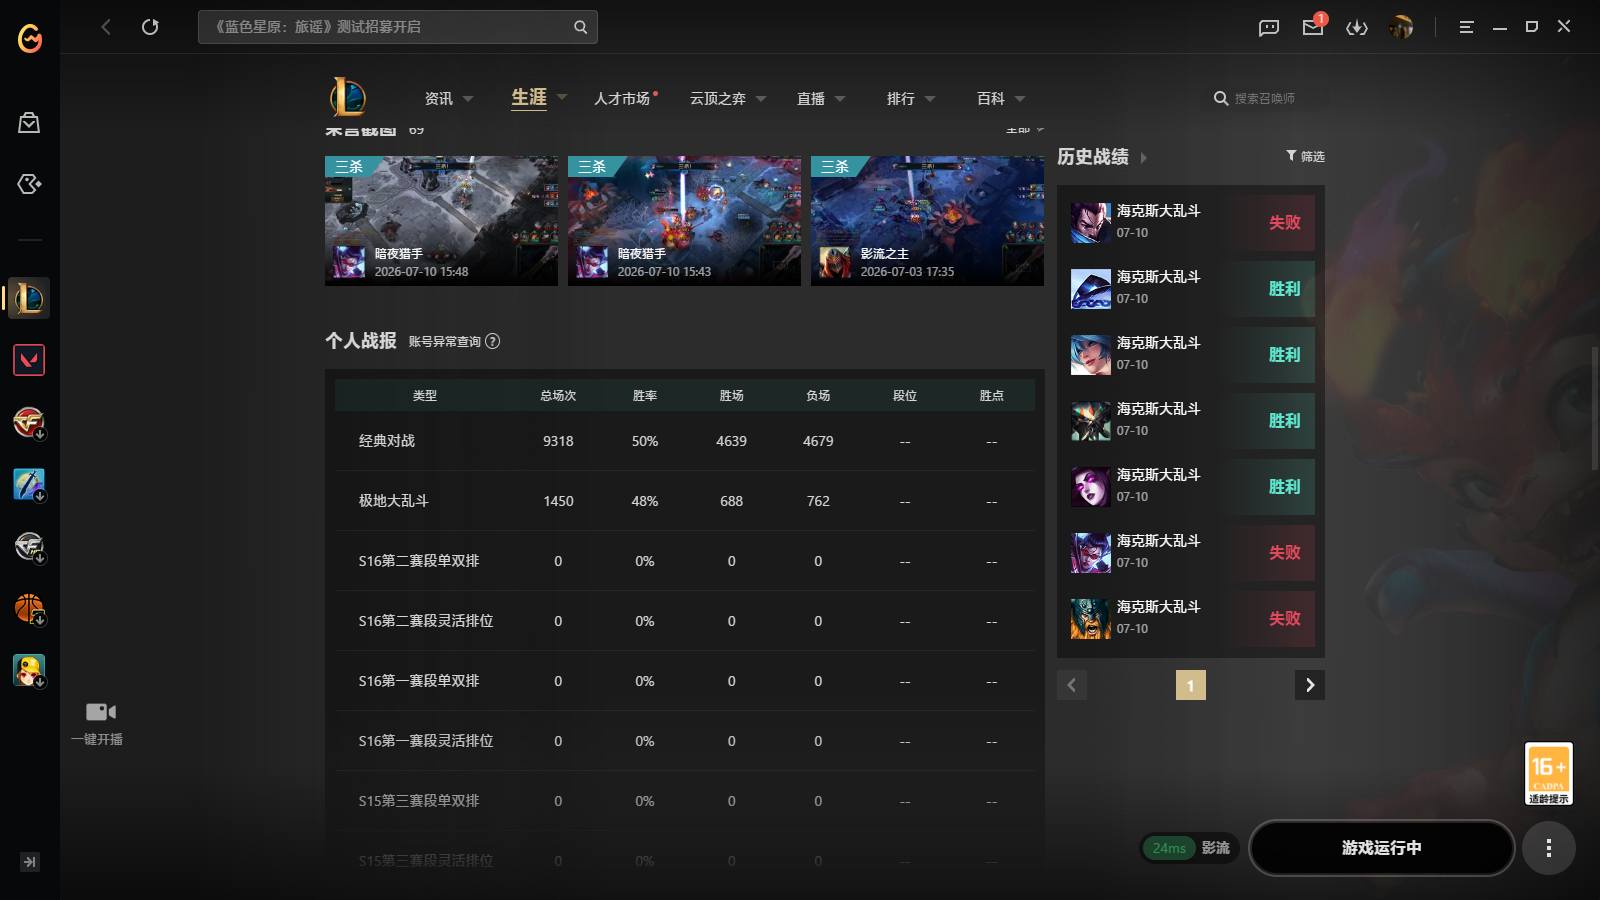Open the hamburger main menu

(1466, 27)
